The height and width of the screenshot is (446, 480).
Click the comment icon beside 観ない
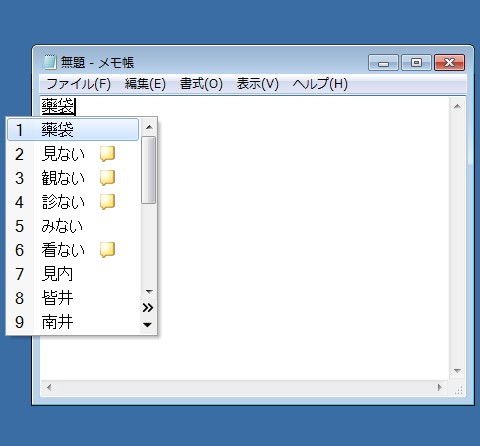pos(107,178)
